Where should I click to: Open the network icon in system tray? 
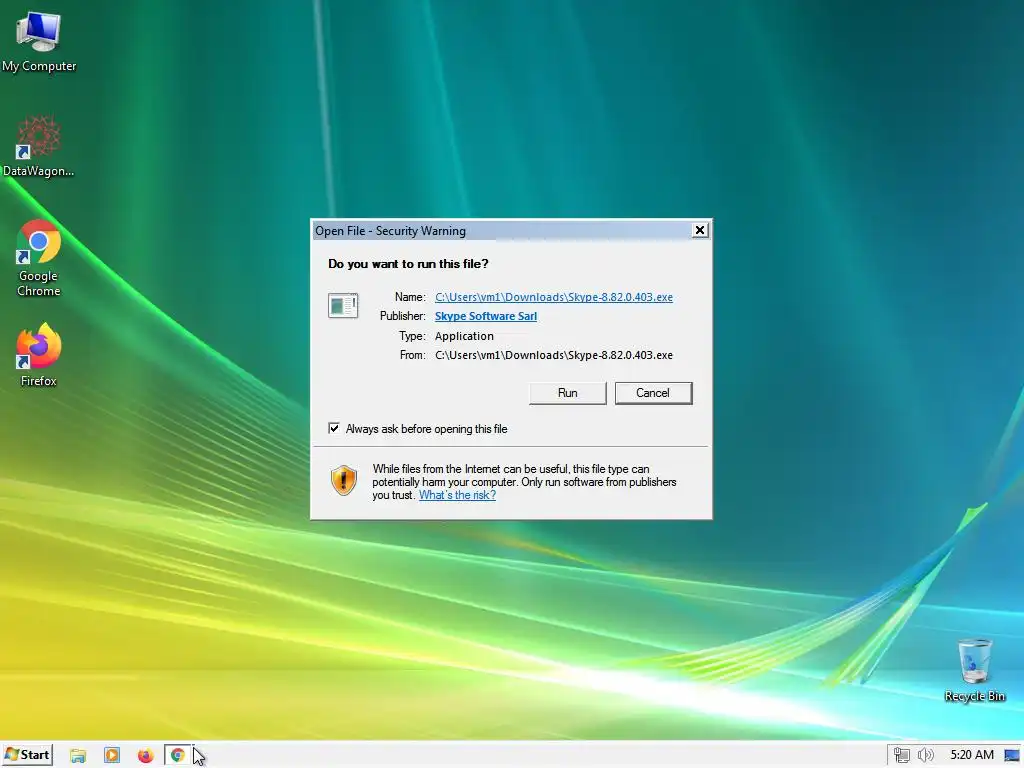(x=902, y=756)
